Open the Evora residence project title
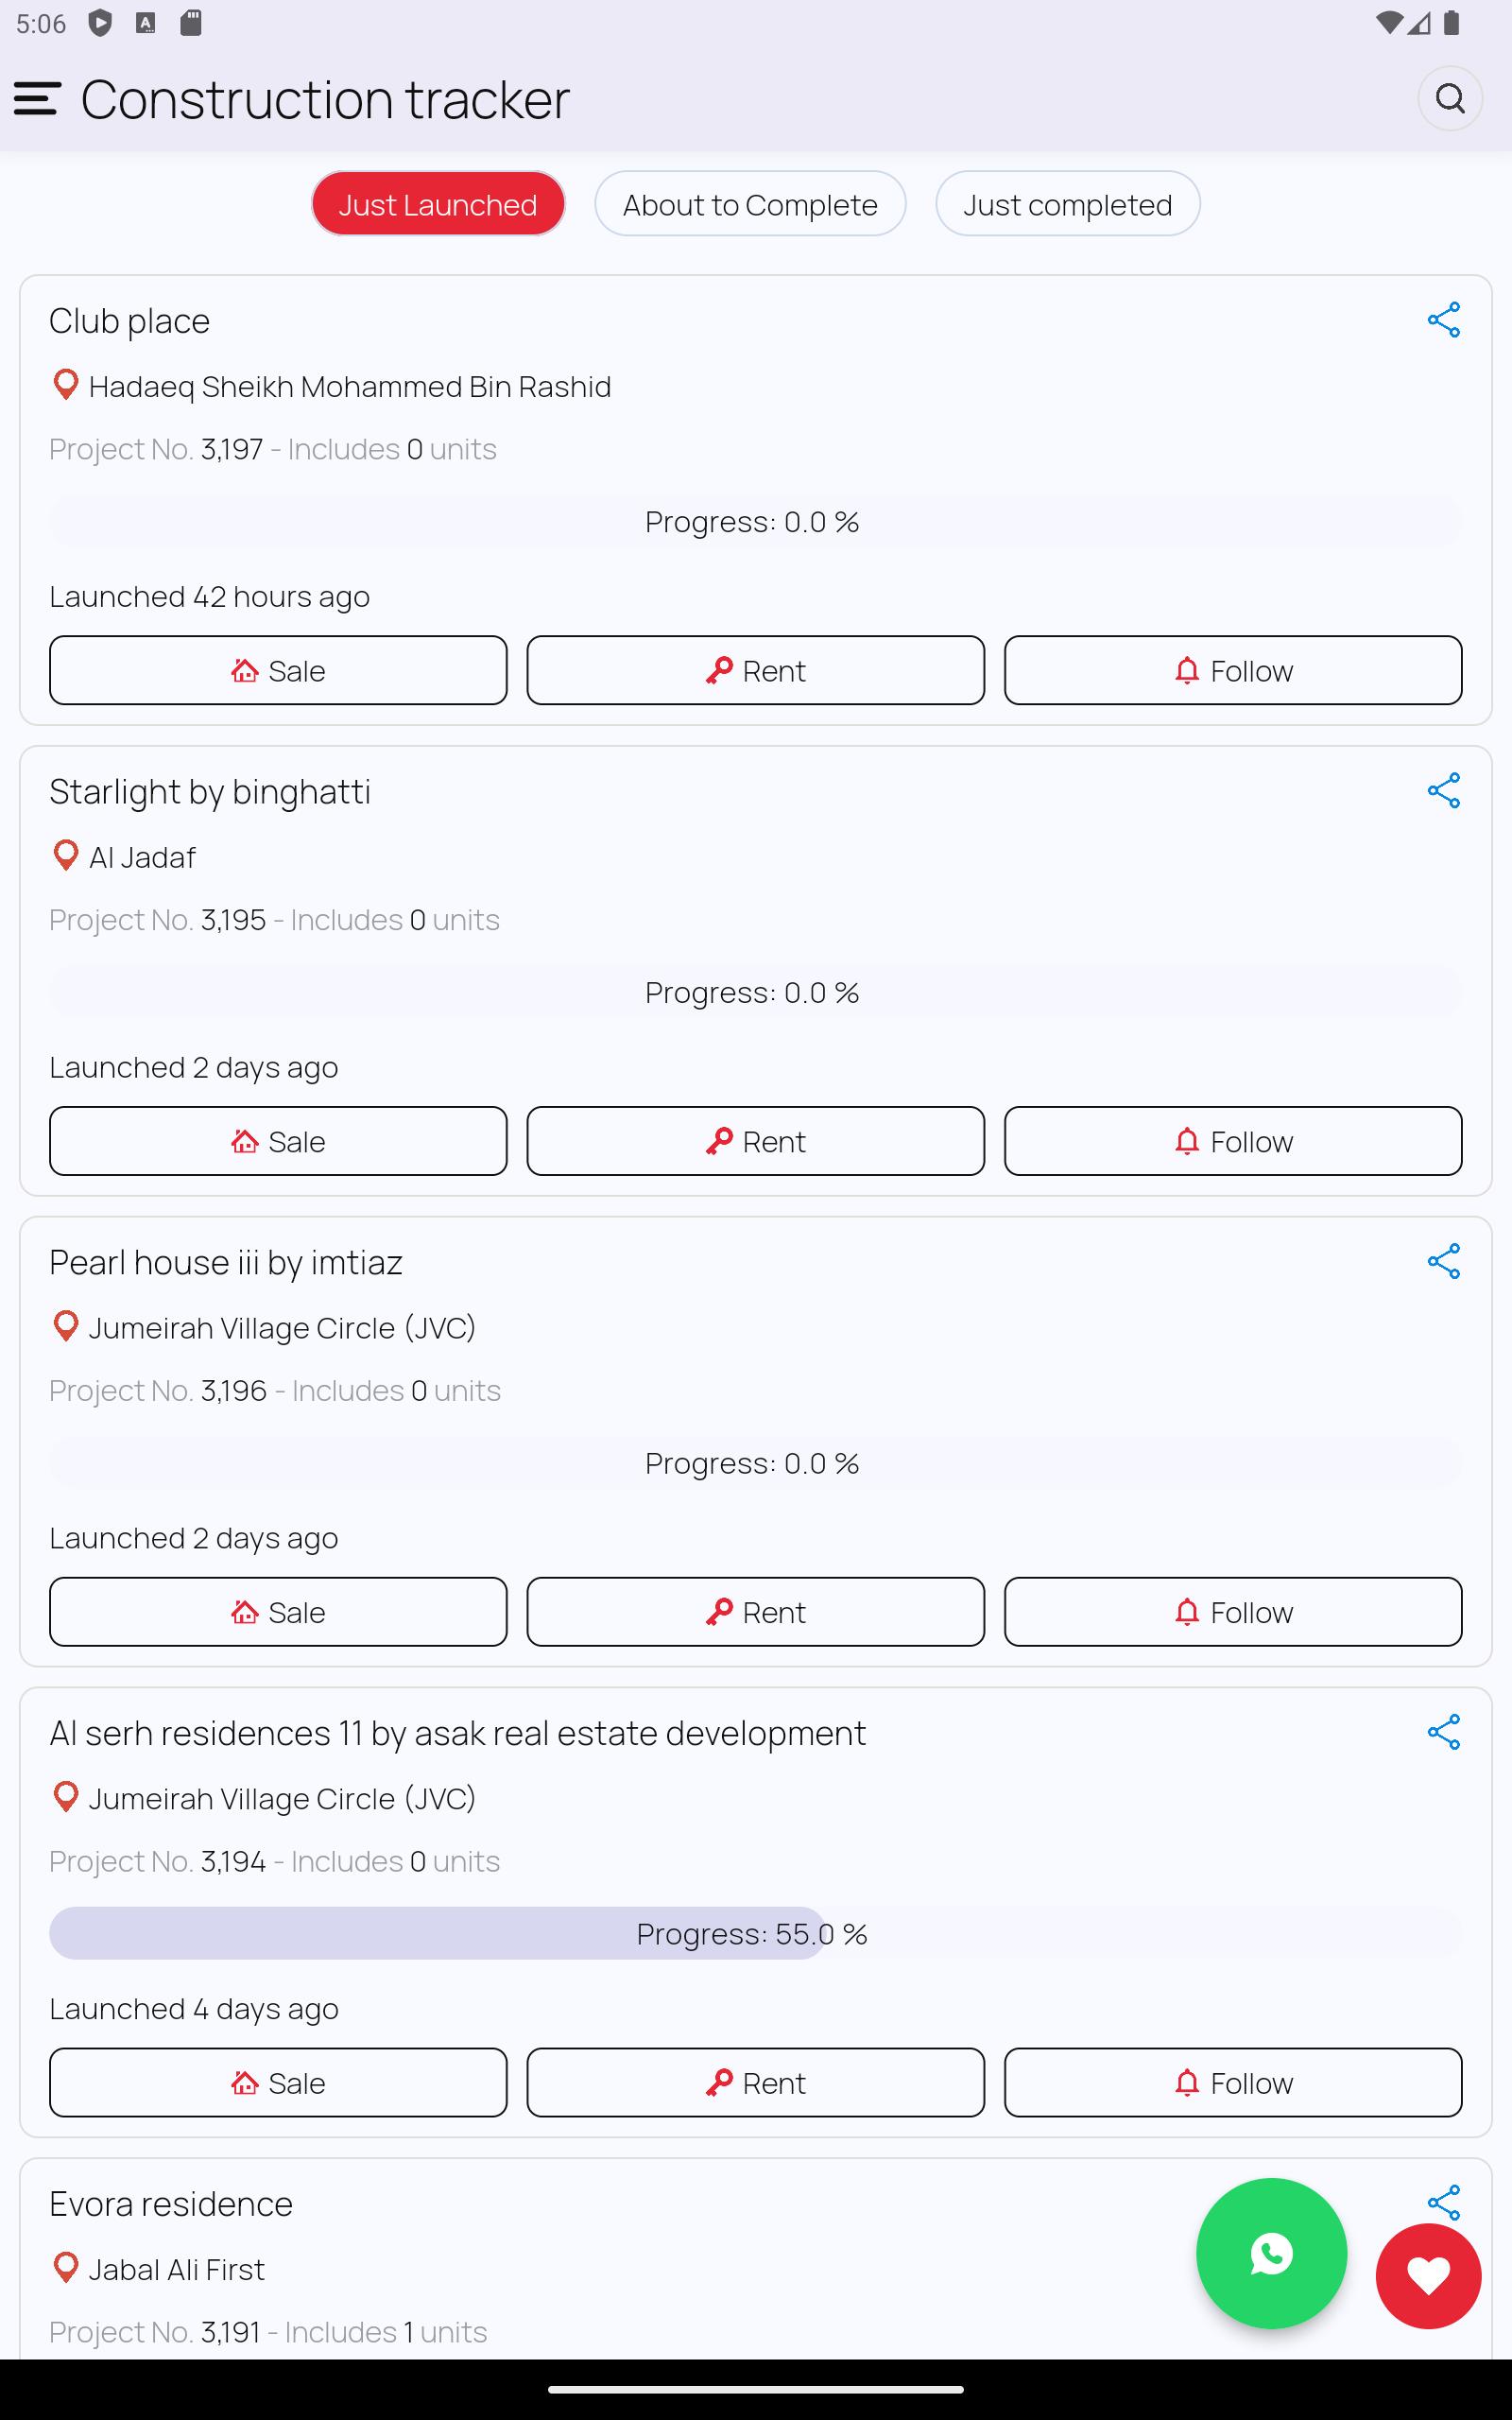1512x2420 pixels. [171, 2203]
